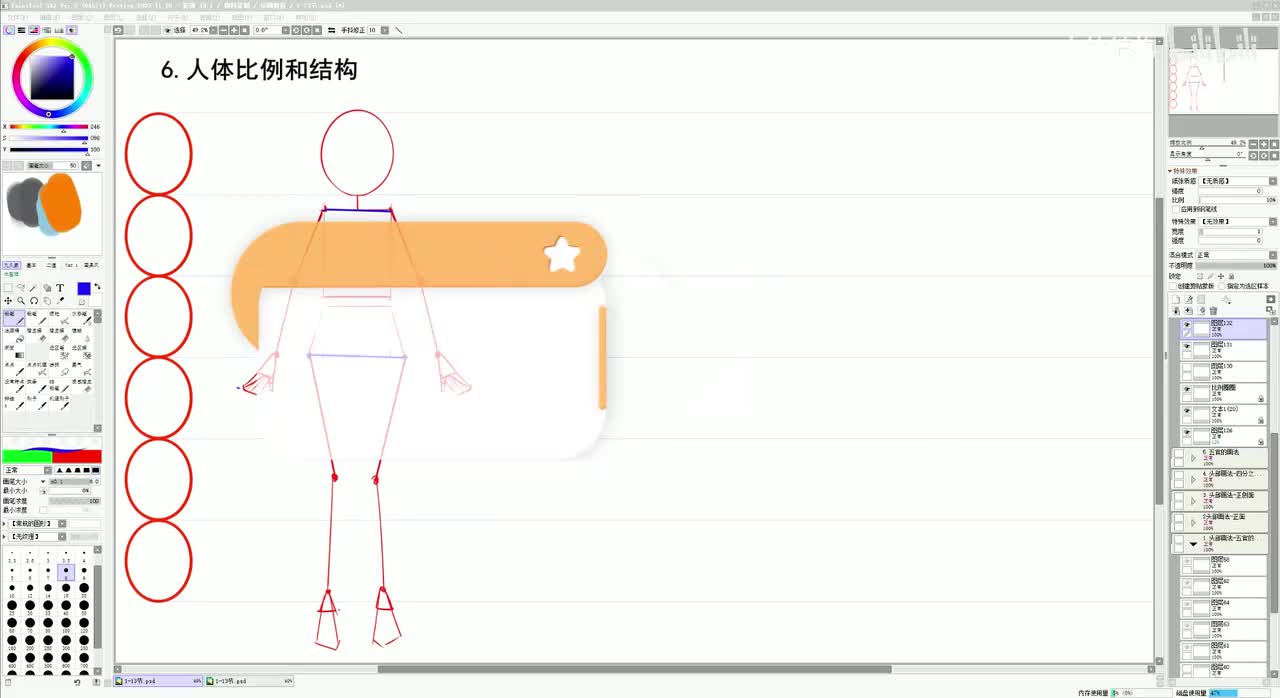Toggle visibility of layer 图层131
1280x698 pixels.
pos(1187,345)
